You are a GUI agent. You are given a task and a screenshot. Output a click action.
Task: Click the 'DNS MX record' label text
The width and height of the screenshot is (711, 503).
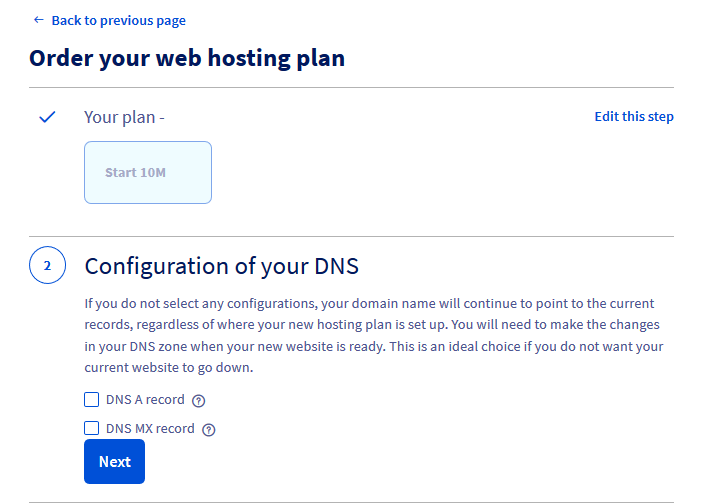coord(150,429)
